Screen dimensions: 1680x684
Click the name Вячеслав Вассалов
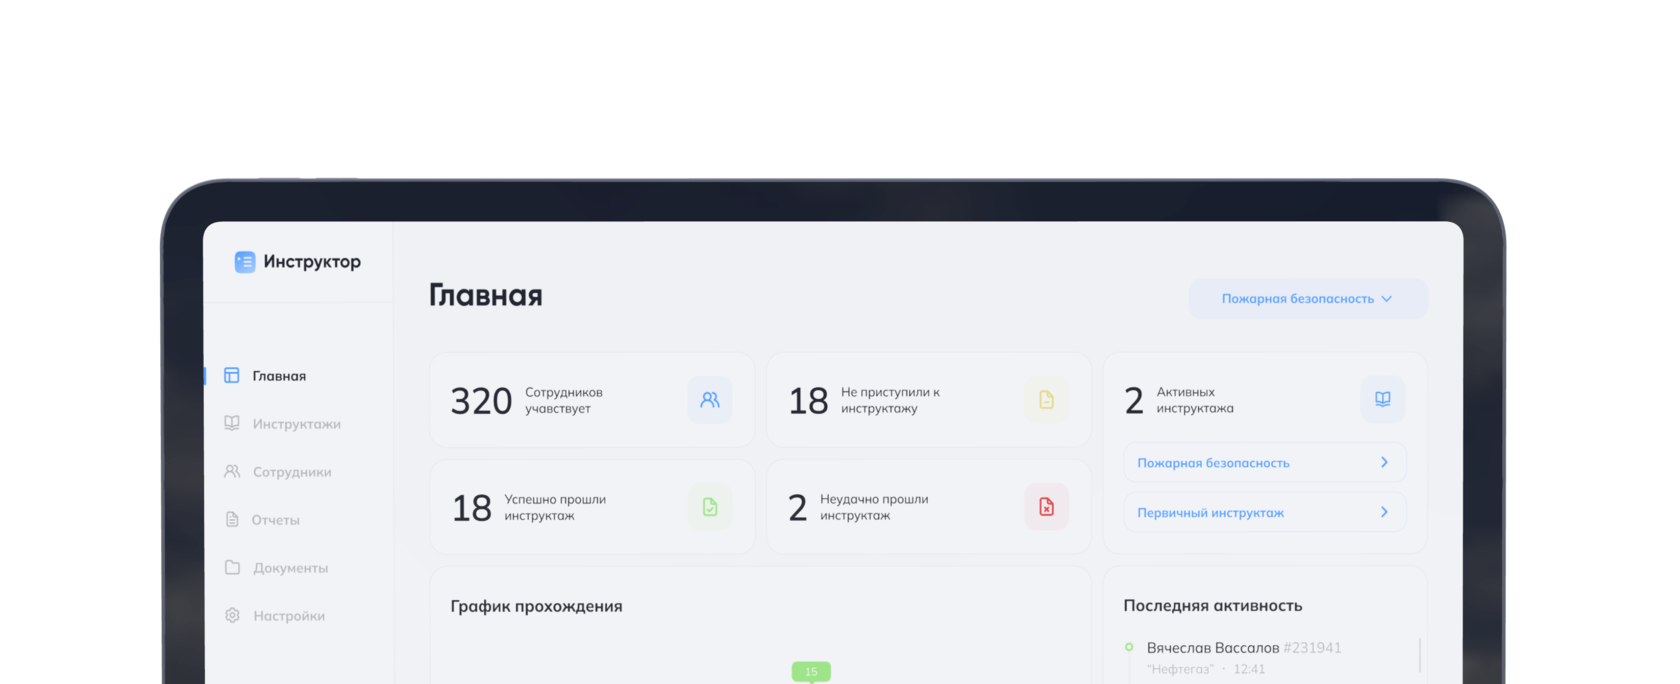tap(1213, 648)
